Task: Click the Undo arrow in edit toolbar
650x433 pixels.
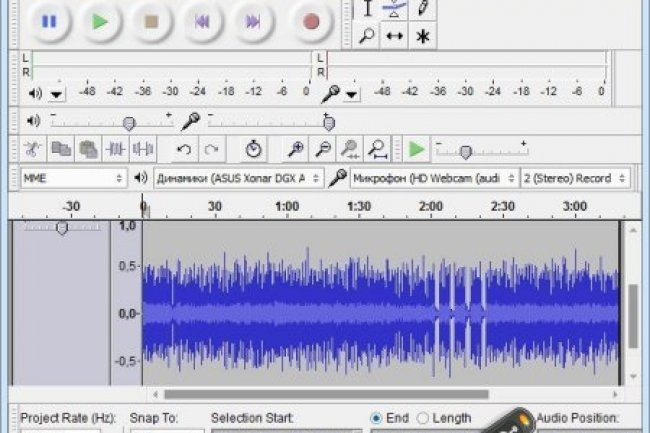Action: pos(183,149)
